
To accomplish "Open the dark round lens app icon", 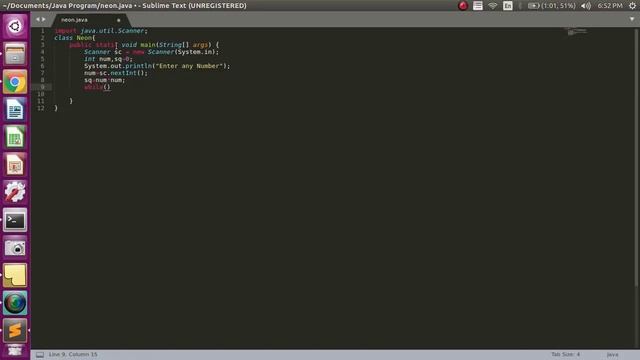I will coord(15,303).
